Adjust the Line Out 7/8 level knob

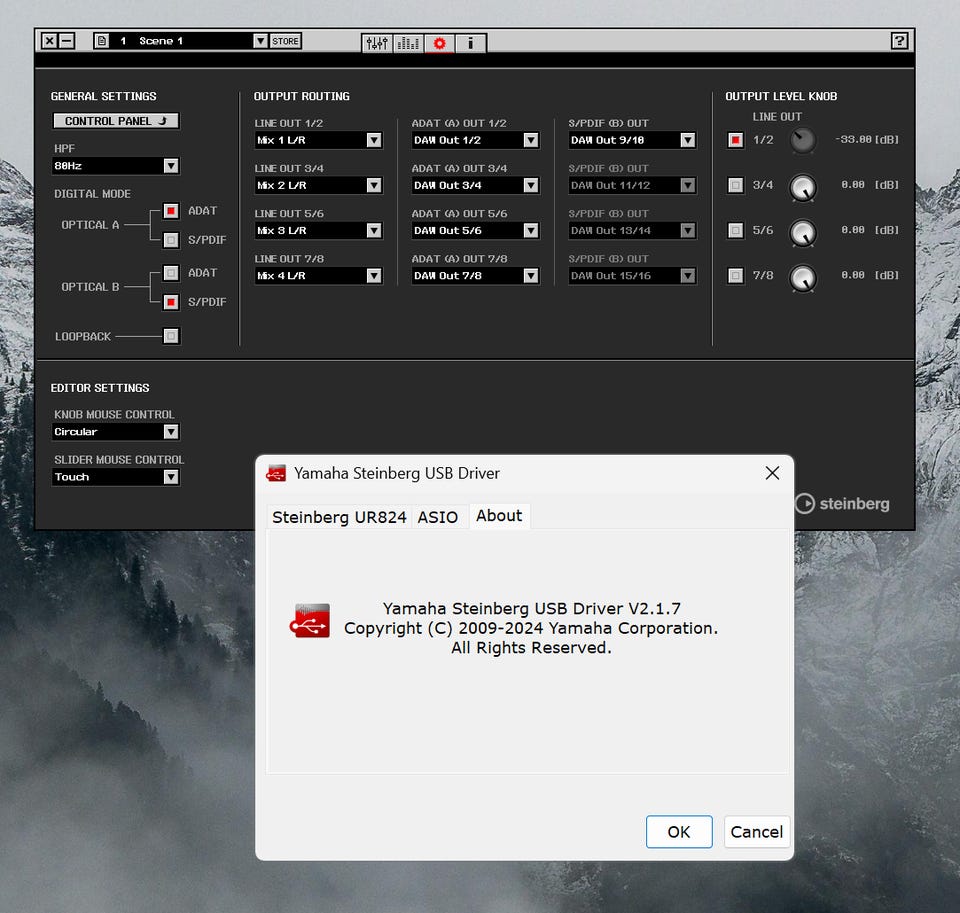(x=803, y=277)
